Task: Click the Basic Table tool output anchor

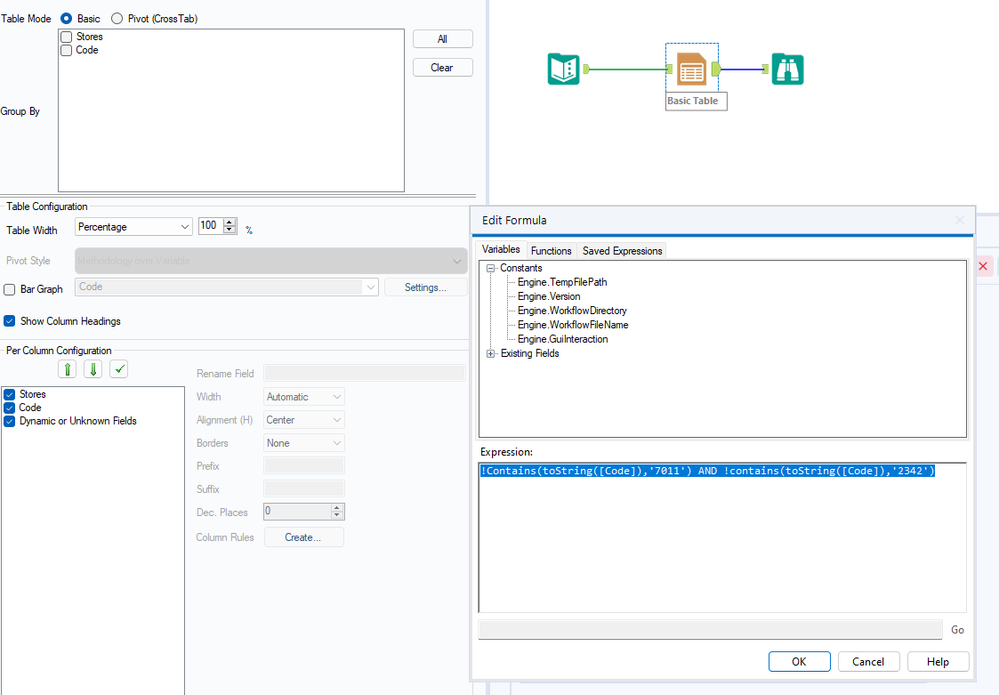Action: [716, 69]
